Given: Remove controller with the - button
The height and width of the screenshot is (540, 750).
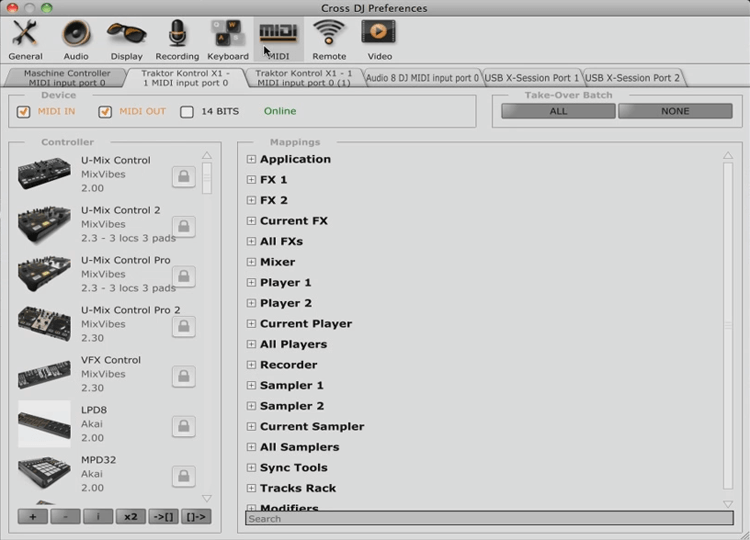Looking at the screenshot, I should coord(65,517).
